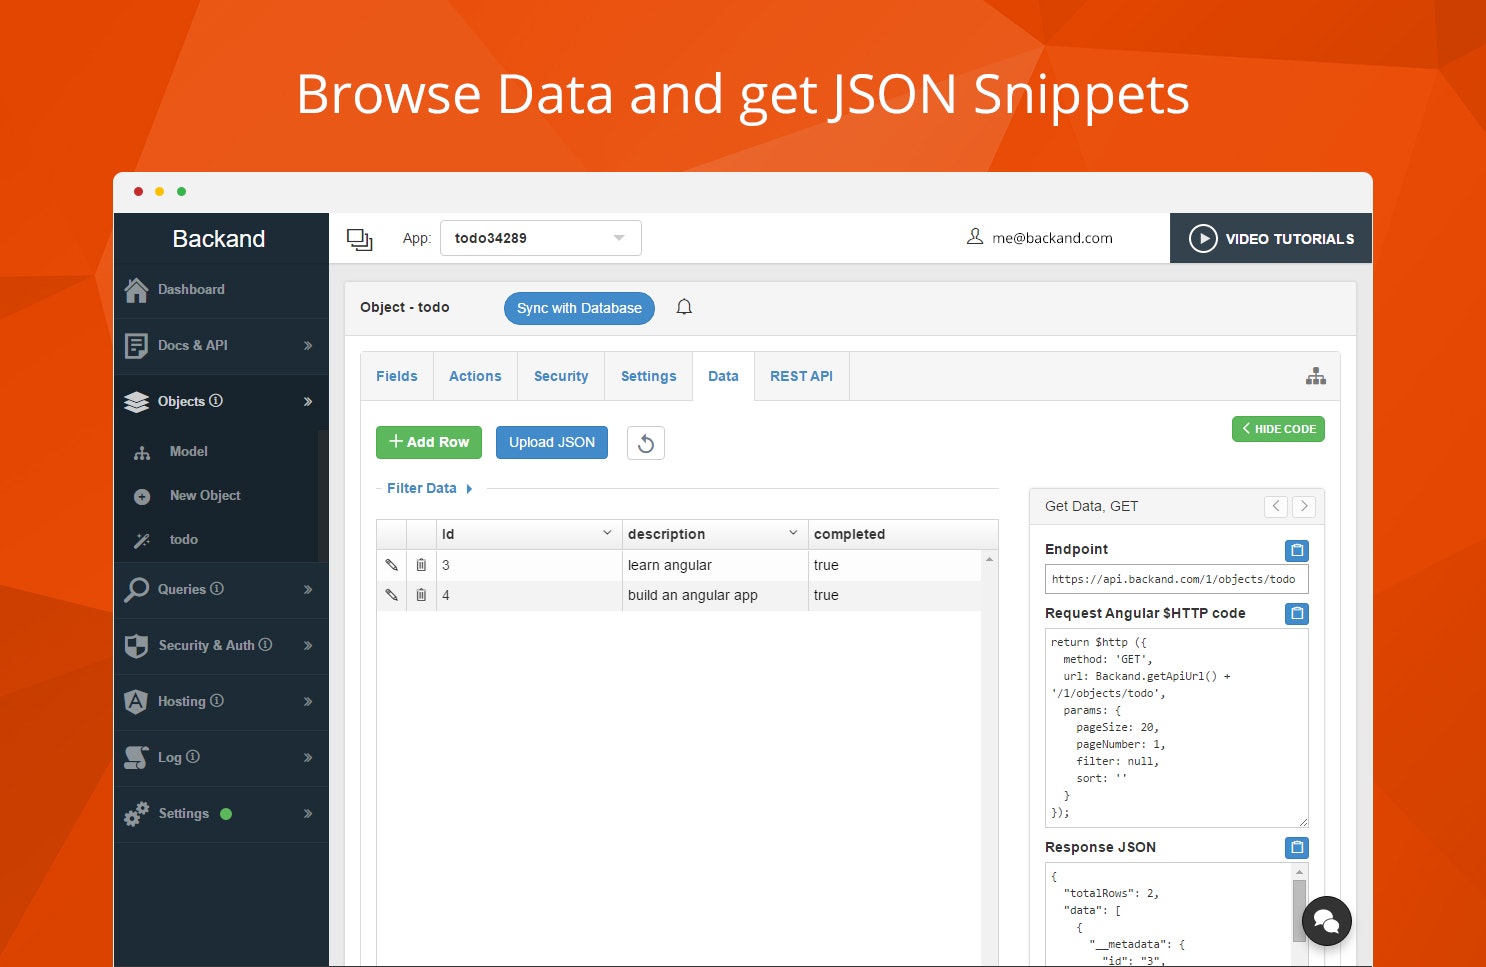
Task: Edit the build an angular app row
Action: pyautogui.click(x=392, y=595)
